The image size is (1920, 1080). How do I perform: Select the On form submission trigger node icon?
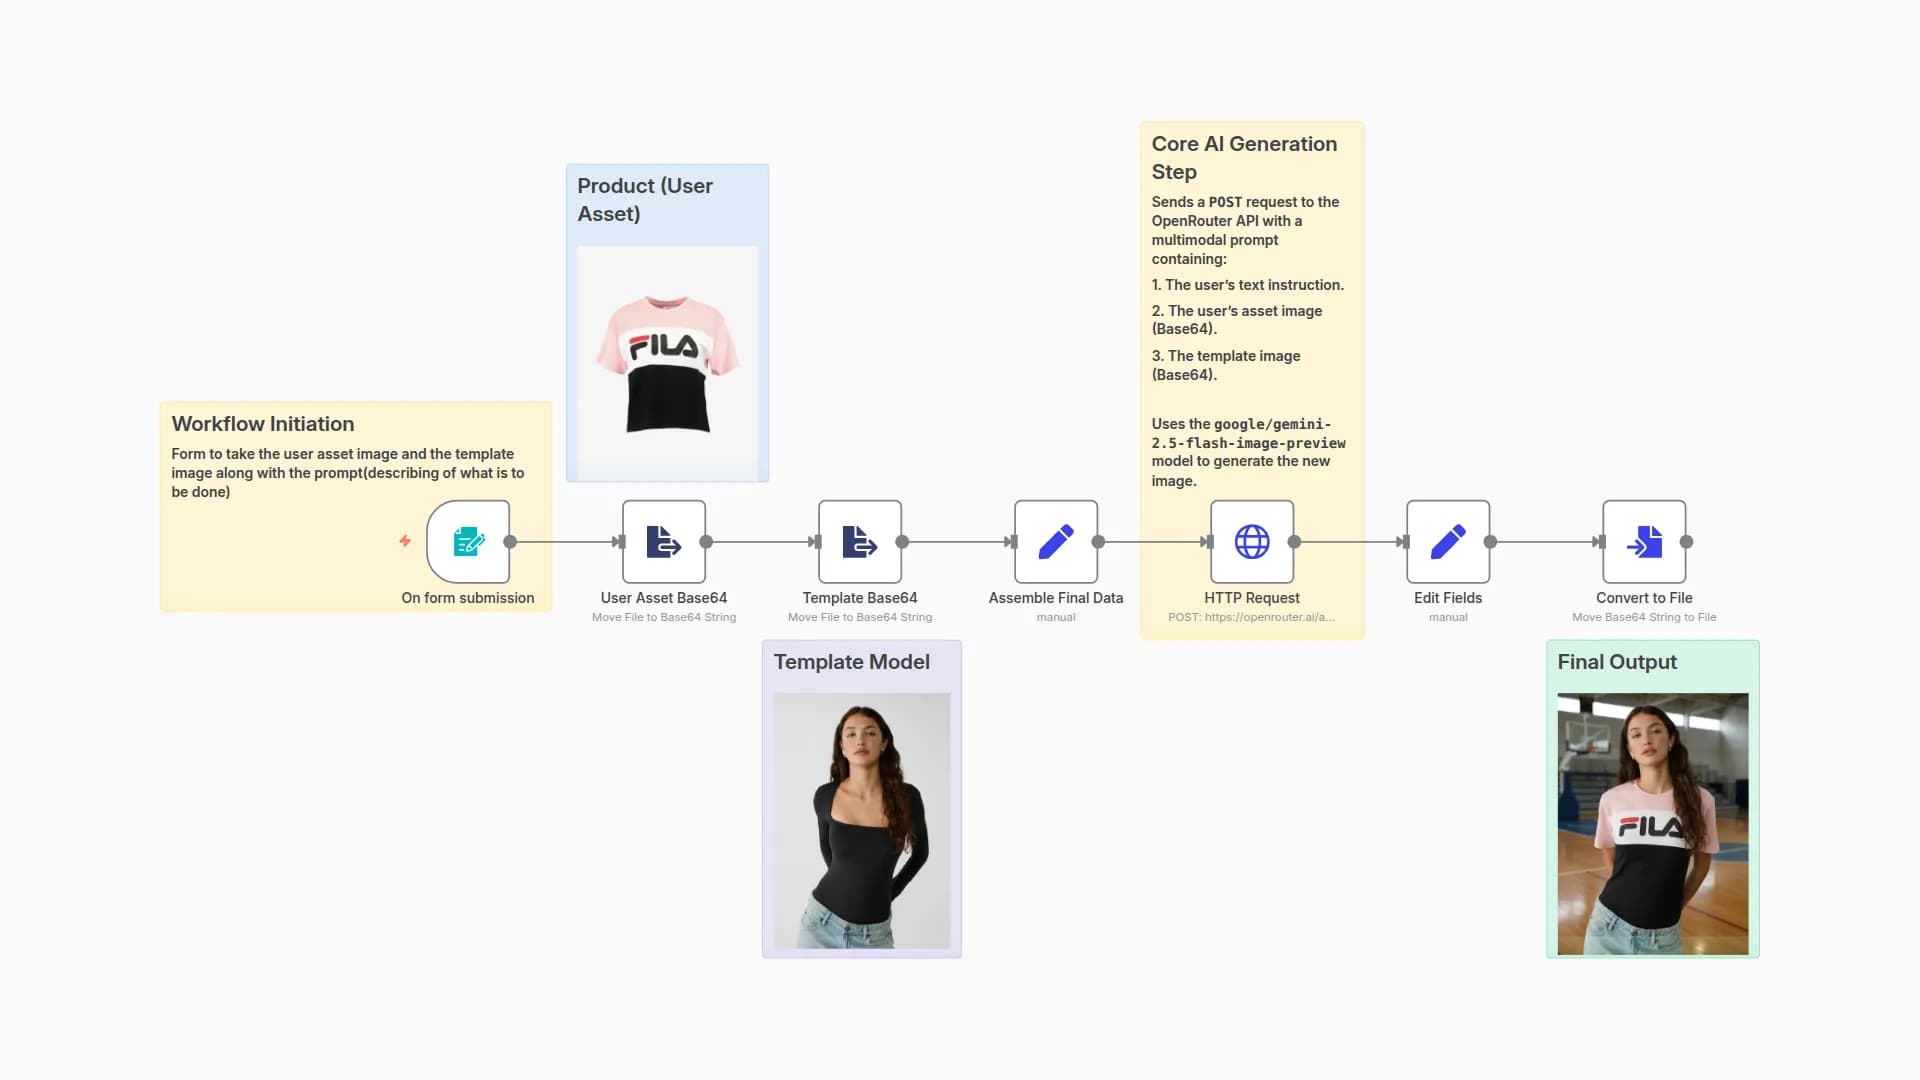[468, 541]
